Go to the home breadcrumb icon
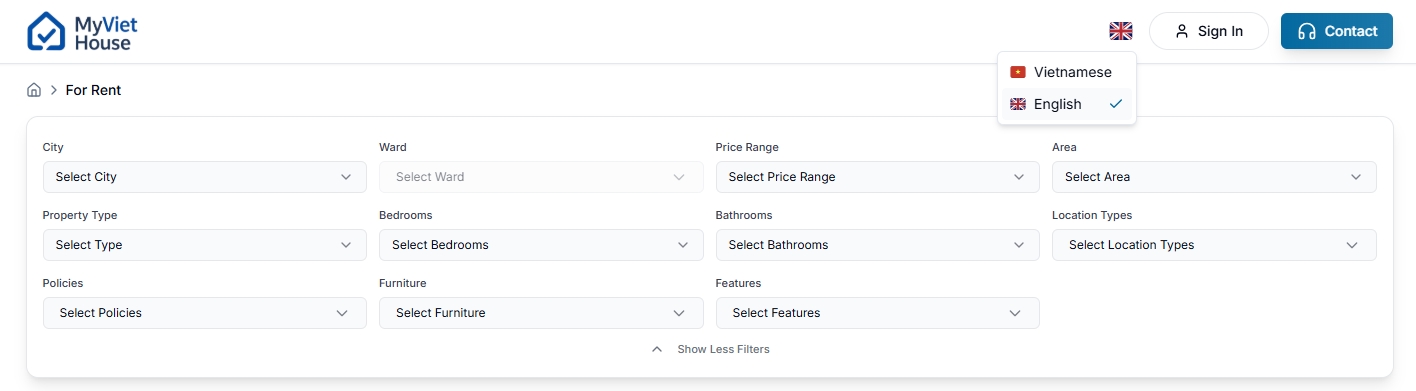 (x=34, y=90)
